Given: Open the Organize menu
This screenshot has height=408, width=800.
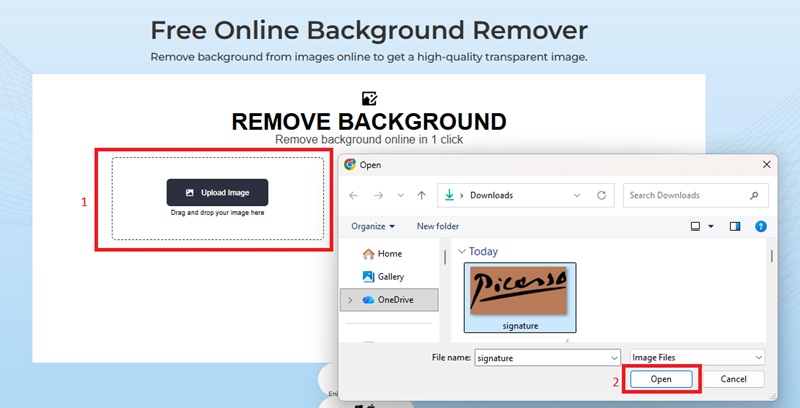Looking at the screenshot, I should [373, 226].
